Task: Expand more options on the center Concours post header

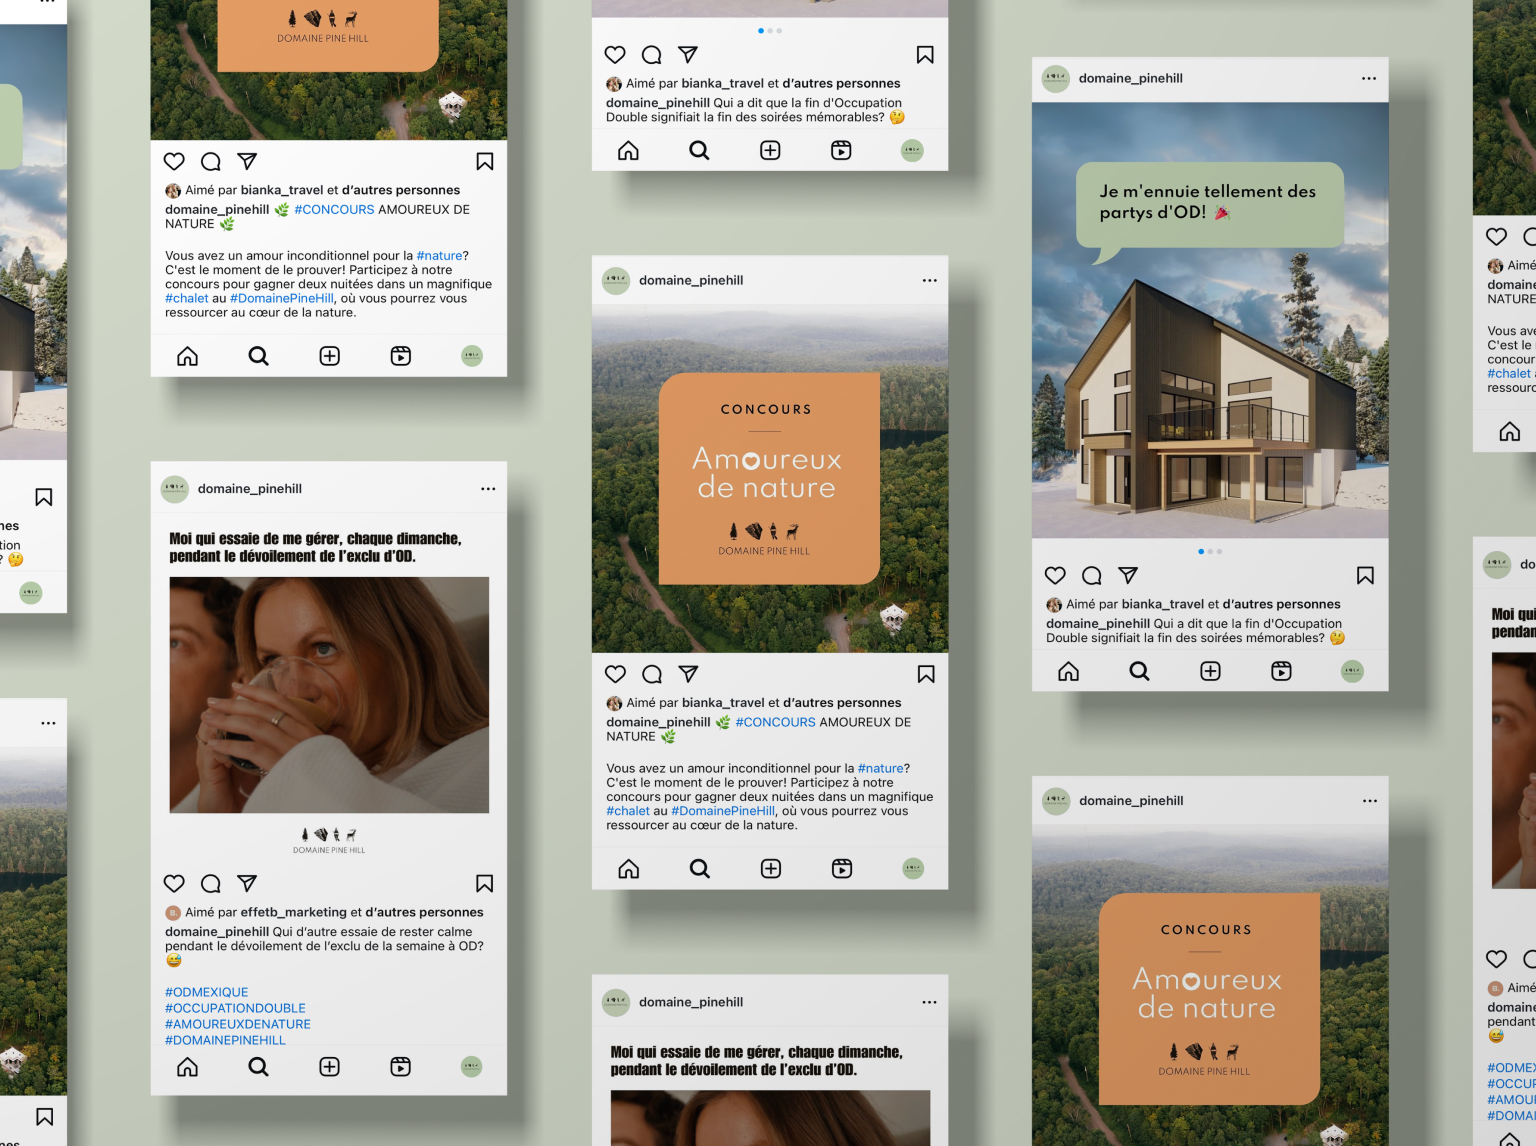Action: [929, 281]
